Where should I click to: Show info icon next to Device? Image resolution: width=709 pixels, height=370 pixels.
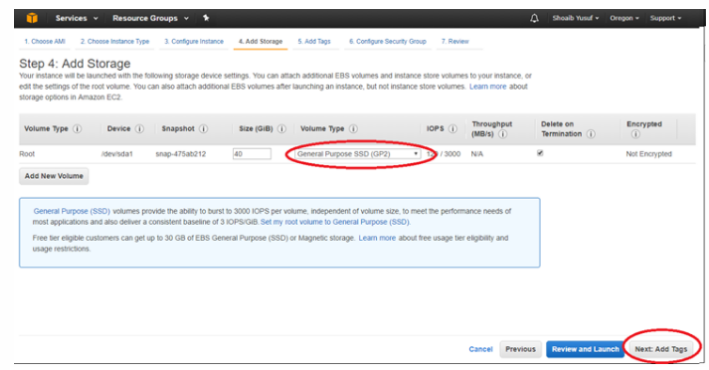click(x=139, y=129)
